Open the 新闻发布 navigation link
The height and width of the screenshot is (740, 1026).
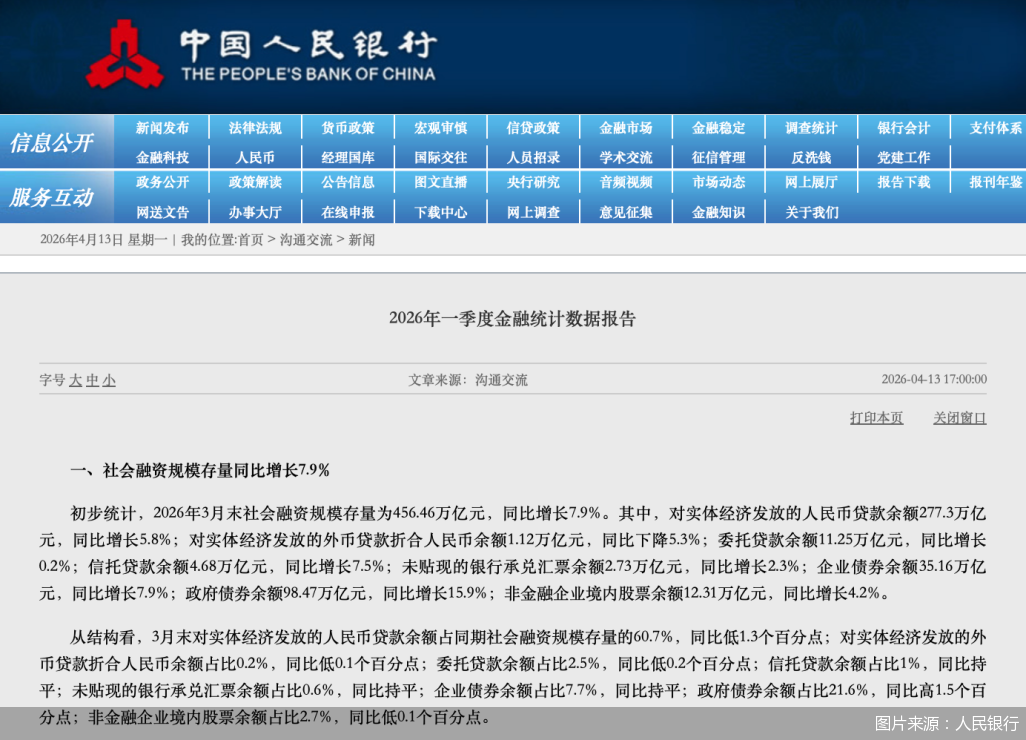(x=162, y=128)
